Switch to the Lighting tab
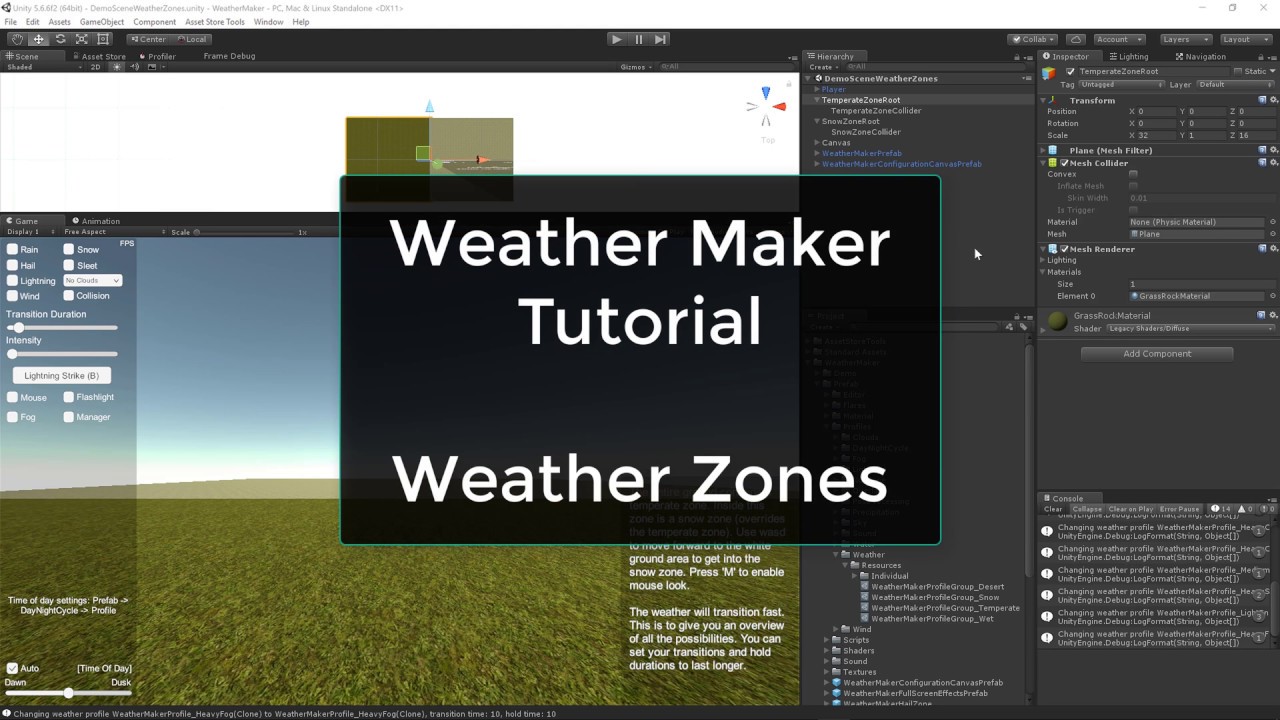Image resolution: width=1280 pixels, height=720 pixels. (1128, 57)
